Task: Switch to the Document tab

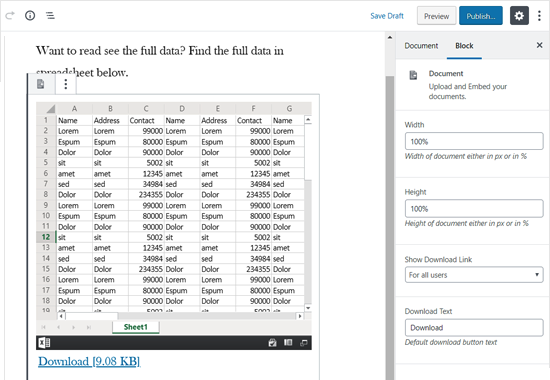Action: point(421,46)
